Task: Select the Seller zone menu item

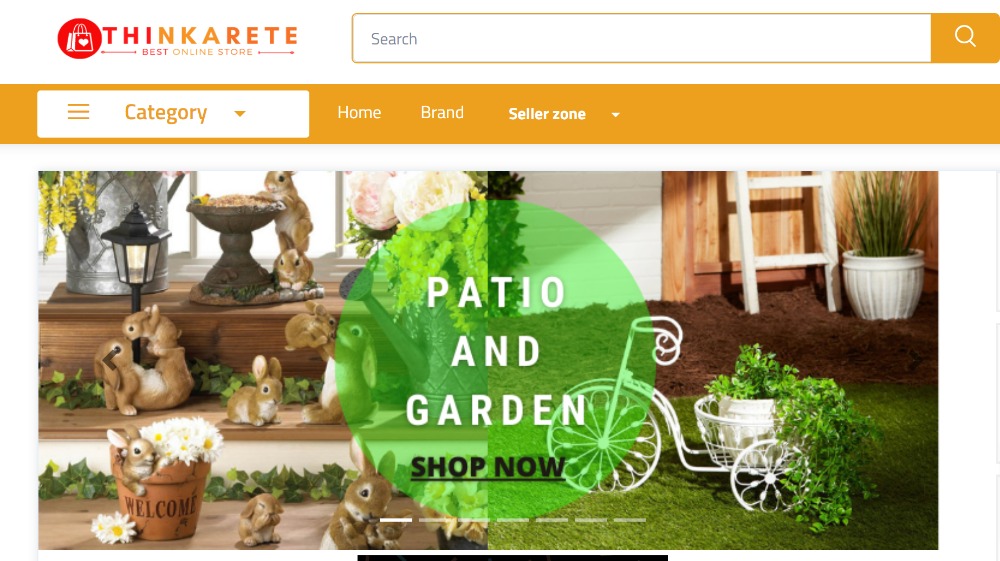Action: 547,114
